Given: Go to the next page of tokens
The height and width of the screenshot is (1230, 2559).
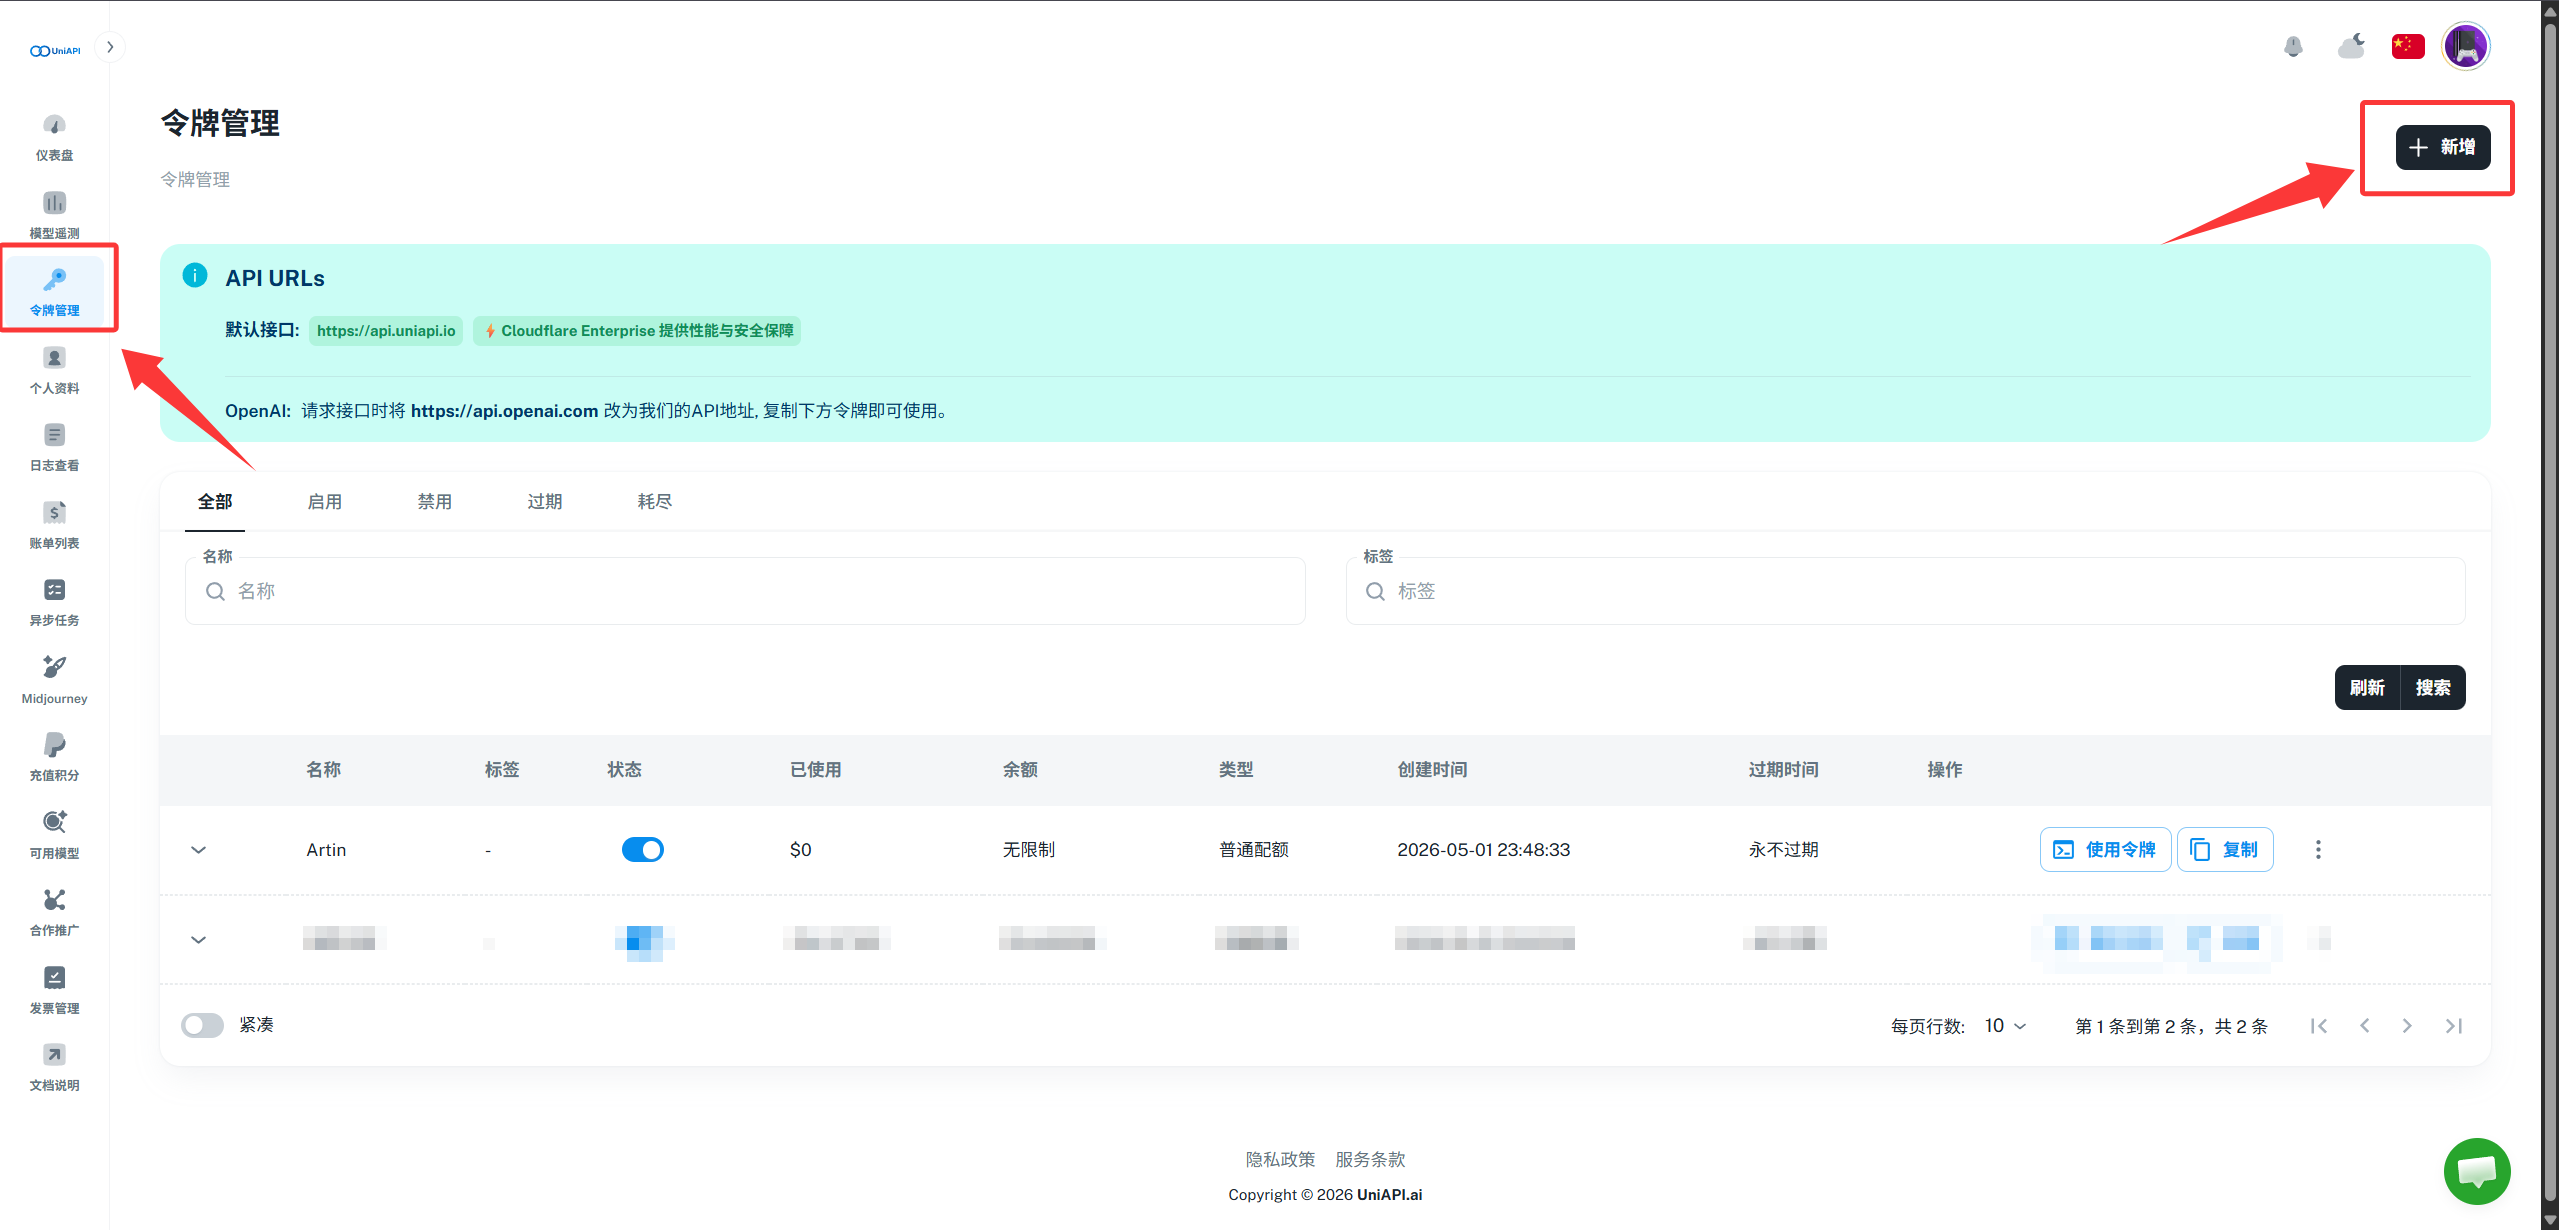Looking at the screenshot, I should 2407,1026.
